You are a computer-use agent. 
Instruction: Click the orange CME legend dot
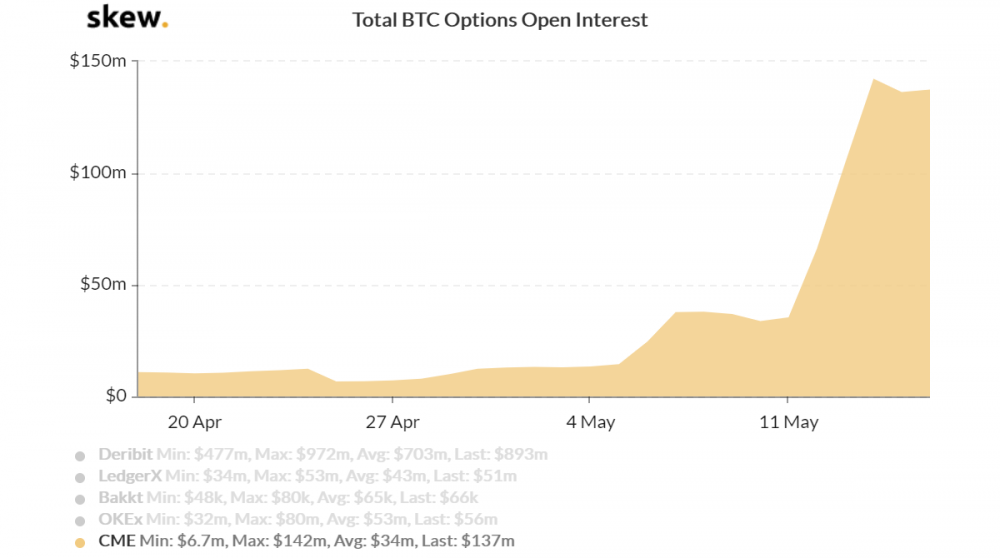(80, 543)
